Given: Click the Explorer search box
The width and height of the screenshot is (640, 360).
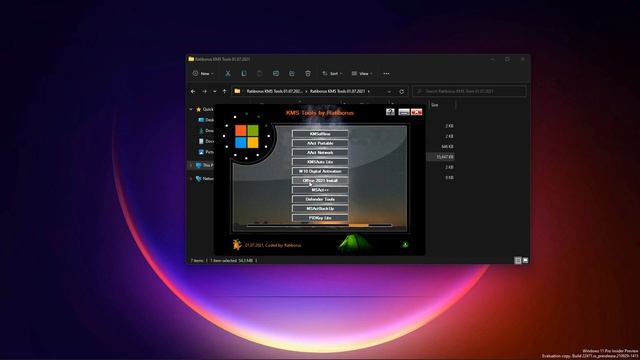Looking at the screenshot, I should point(469,91).
